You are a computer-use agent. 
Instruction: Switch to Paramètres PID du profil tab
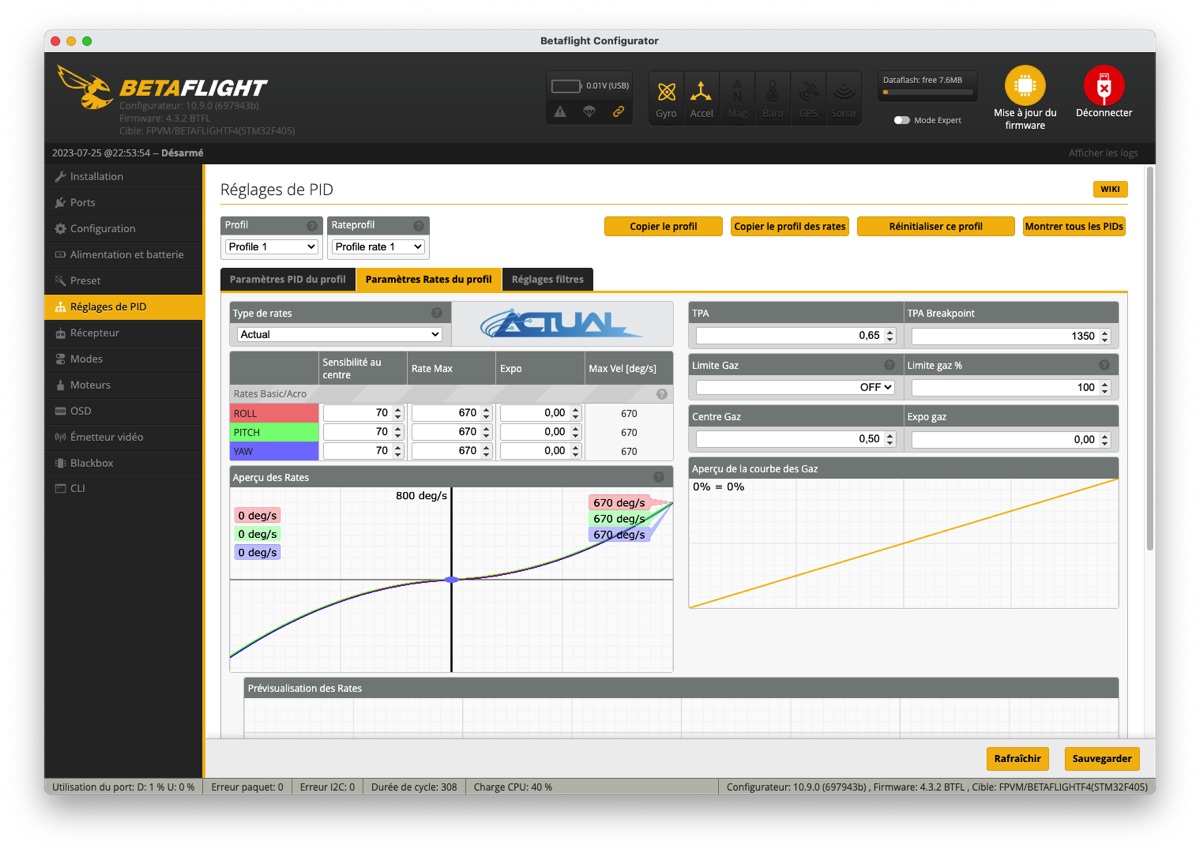tap(288, 280)
